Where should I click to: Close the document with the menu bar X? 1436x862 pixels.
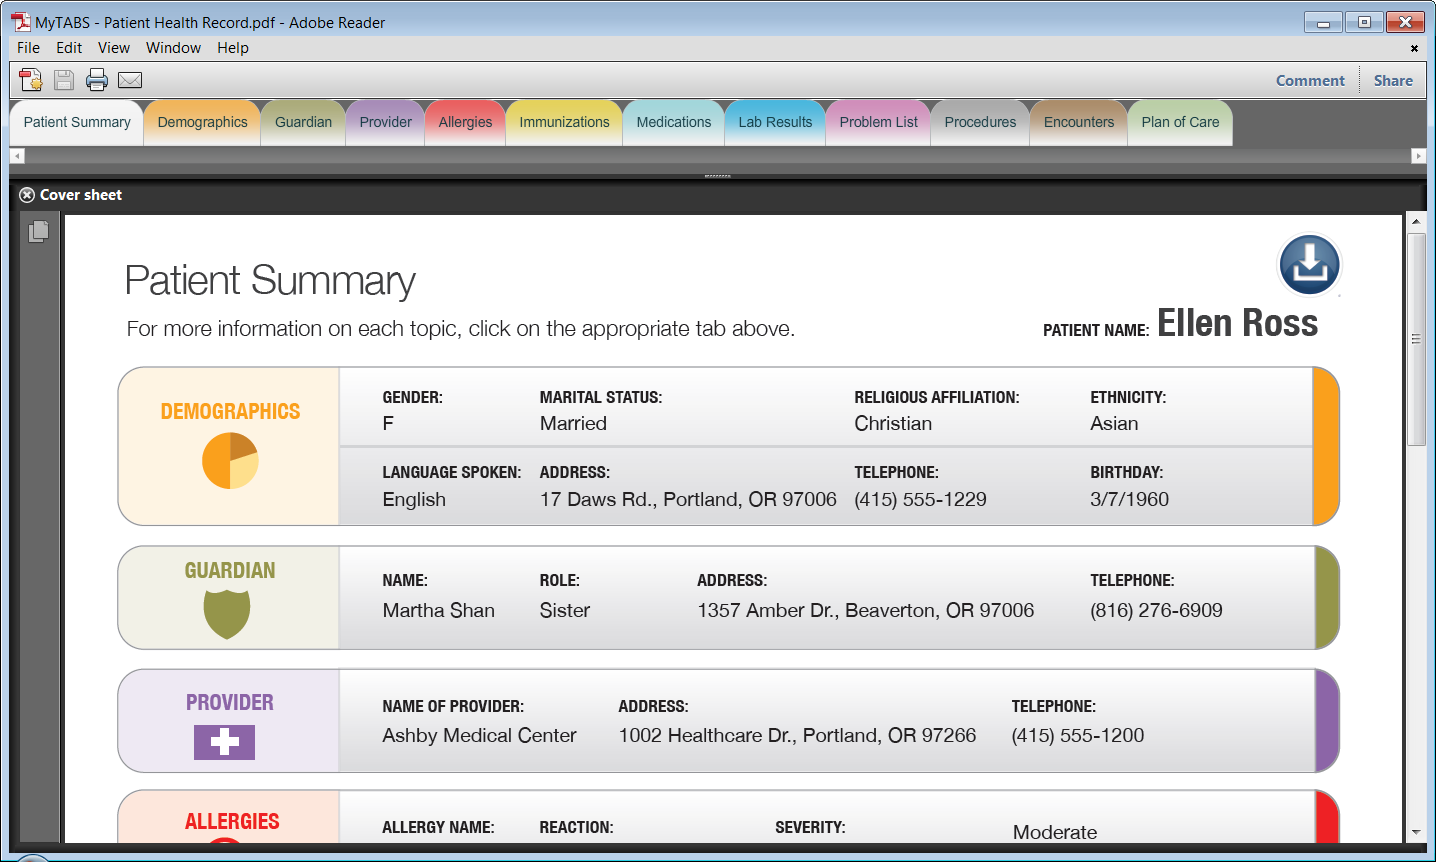1414,48
